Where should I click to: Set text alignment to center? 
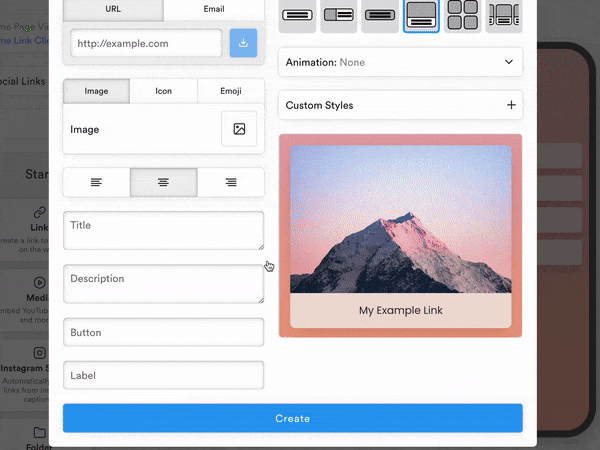[x=163, y=182]
